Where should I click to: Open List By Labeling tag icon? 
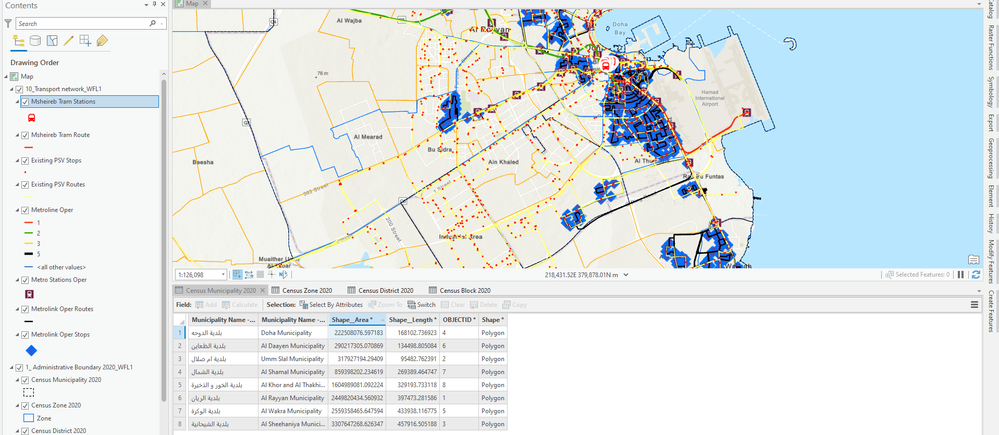(x=102, y=41)
